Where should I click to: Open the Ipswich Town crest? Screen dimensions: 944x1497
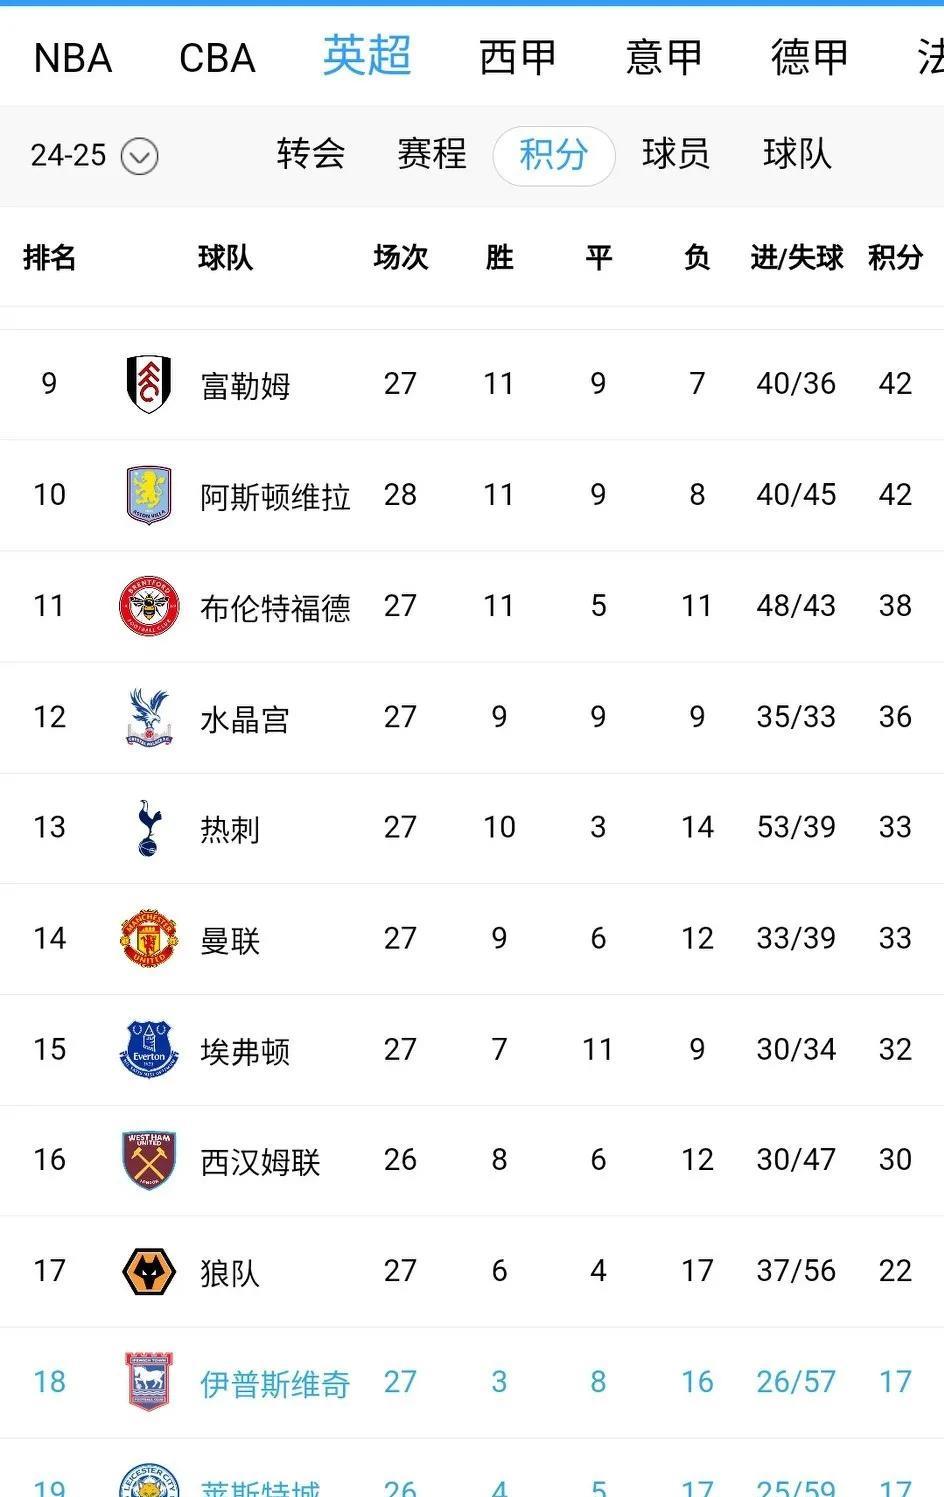click(149, 1382)
